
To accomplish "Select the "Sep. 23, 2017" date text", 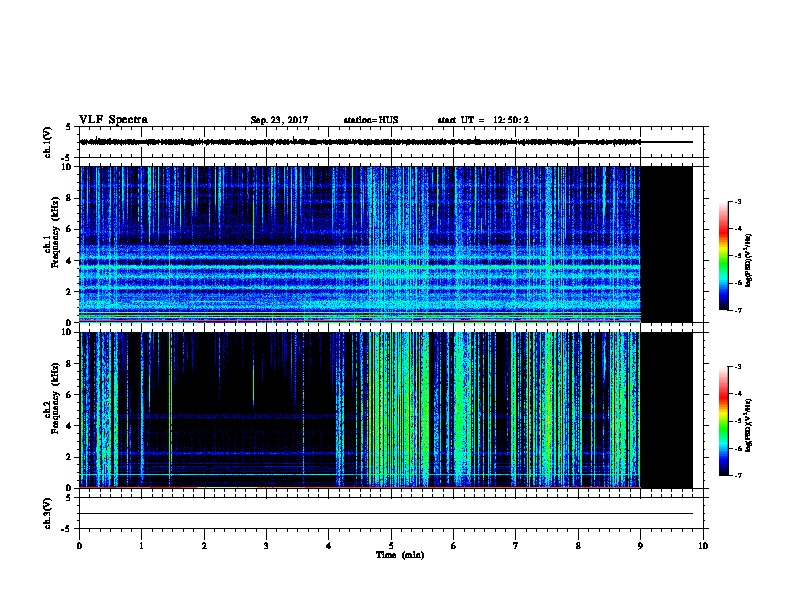I will pos(279,120).
